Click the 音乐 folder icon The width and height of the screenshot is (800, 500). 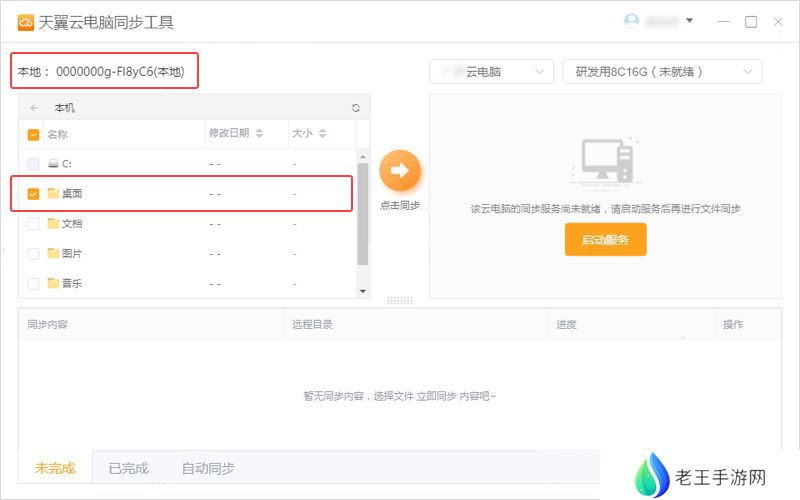(53, 283)
